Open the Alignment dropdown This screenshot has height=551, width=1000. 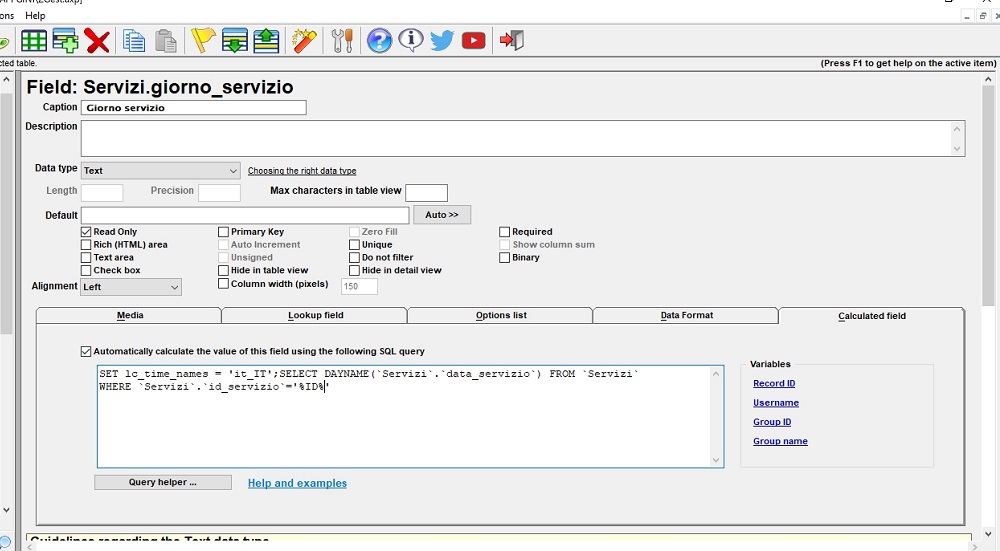coord(131,287)
